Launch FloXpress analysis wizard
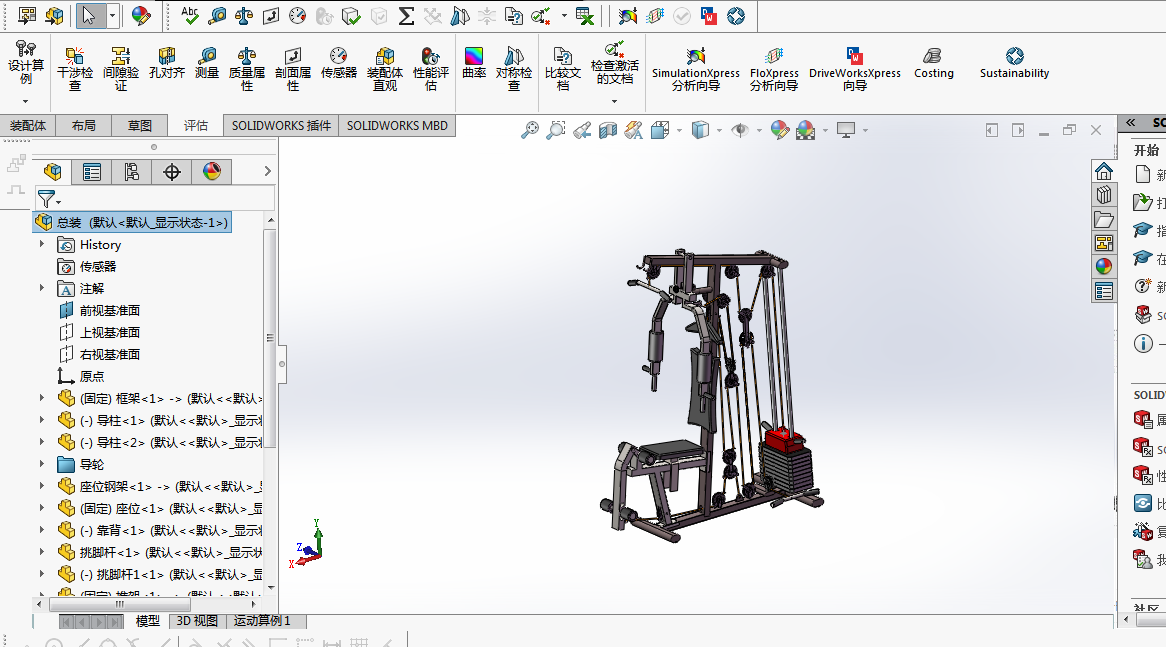The width and height of the screenshot is (1166, 647). click(774, 68)
